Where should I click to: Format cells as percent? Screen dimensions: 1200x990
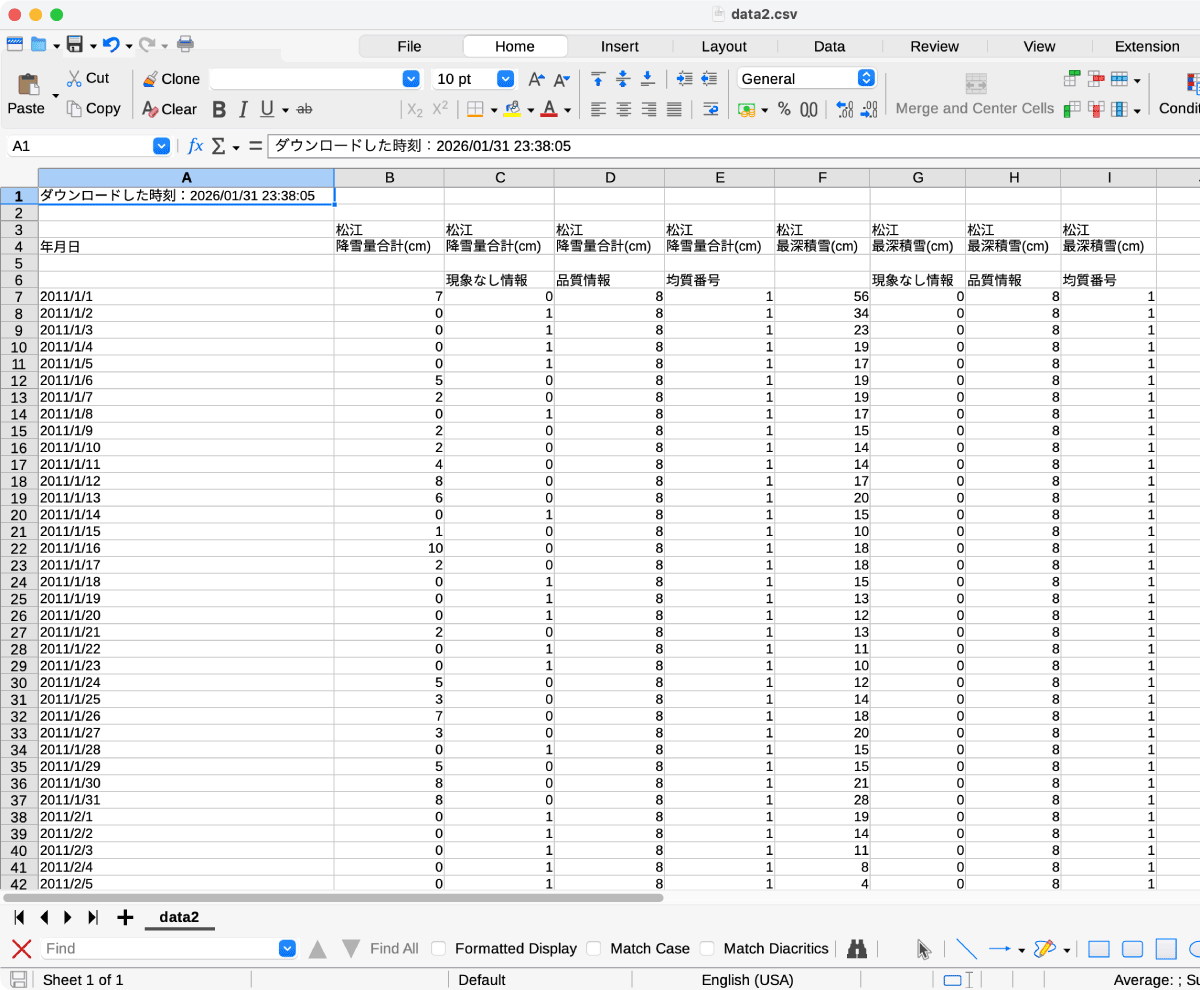(784, 109)
